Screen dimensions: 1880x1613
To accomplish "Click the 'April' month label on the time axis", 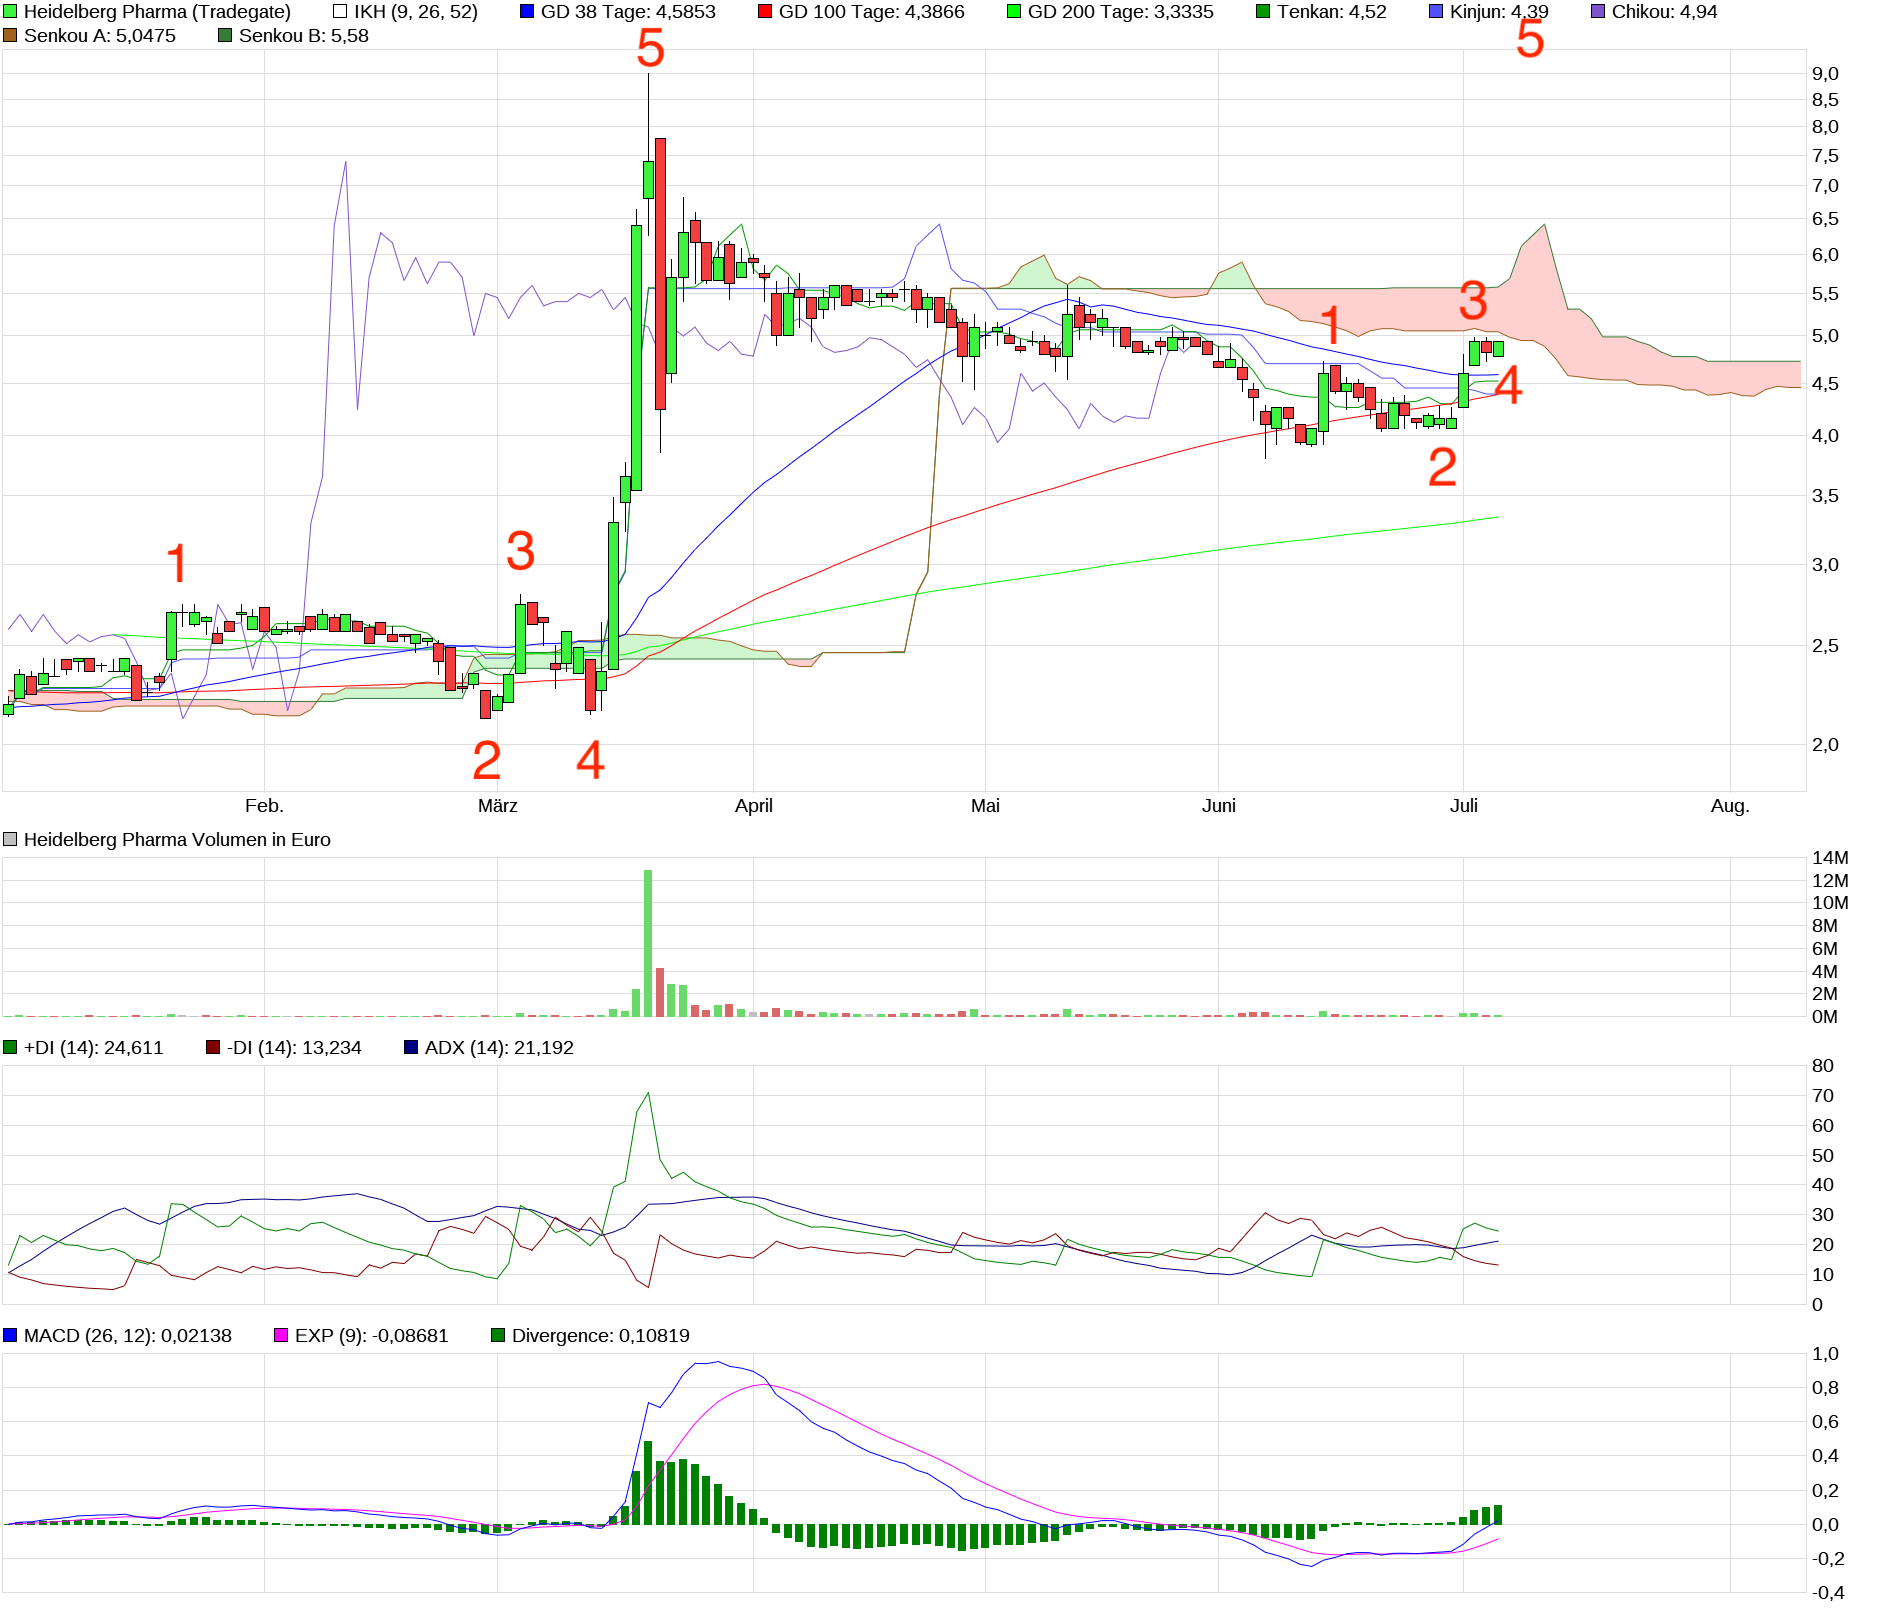I will pos(754,806).
